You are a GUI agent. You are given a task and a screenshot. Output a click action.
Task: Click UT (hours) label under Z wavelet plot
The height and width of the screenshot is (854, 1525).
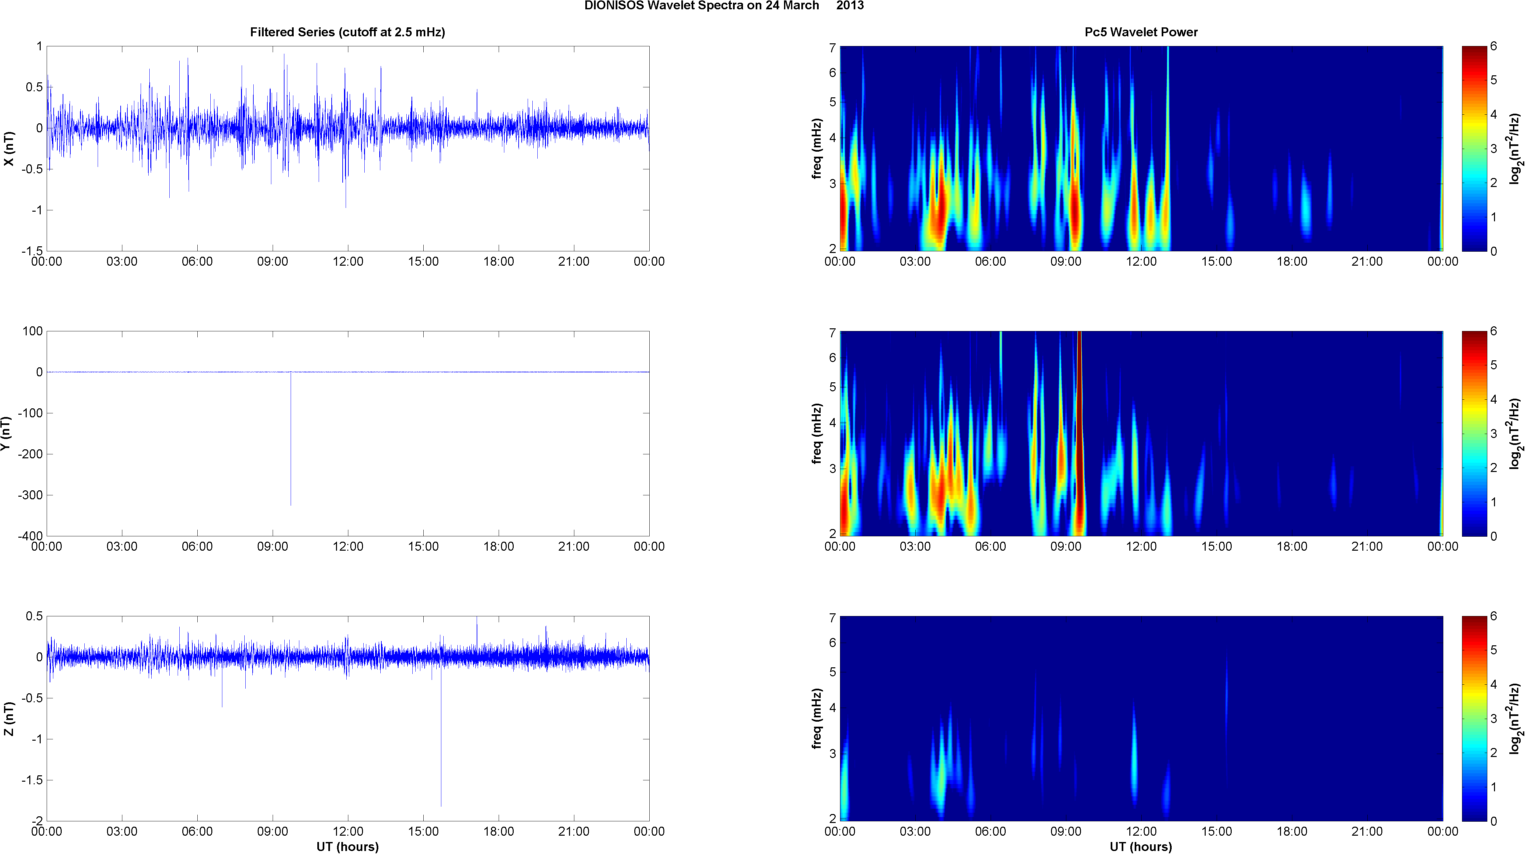(1141, 847)
